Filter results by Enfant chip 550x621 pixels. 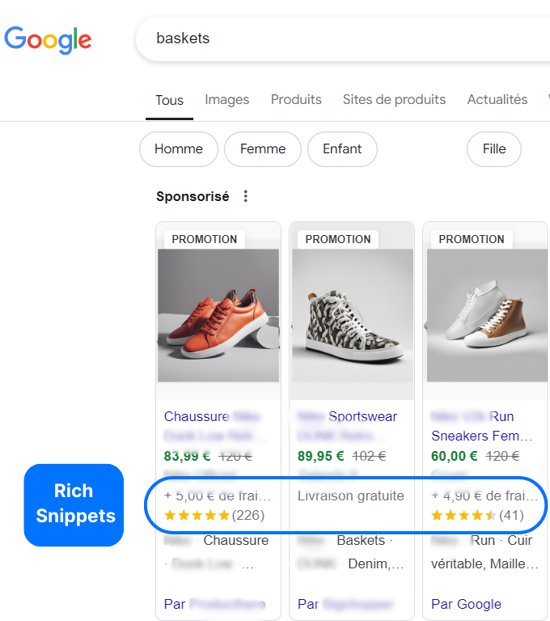coord(342,149)
